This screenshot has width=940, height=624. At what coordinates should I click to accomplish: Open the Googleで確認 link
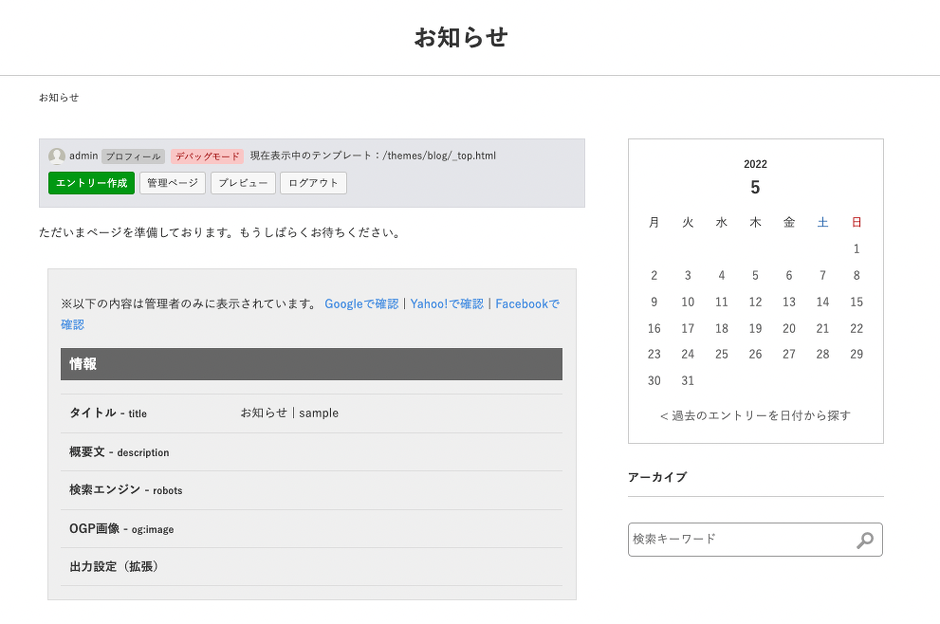(361, 304)
